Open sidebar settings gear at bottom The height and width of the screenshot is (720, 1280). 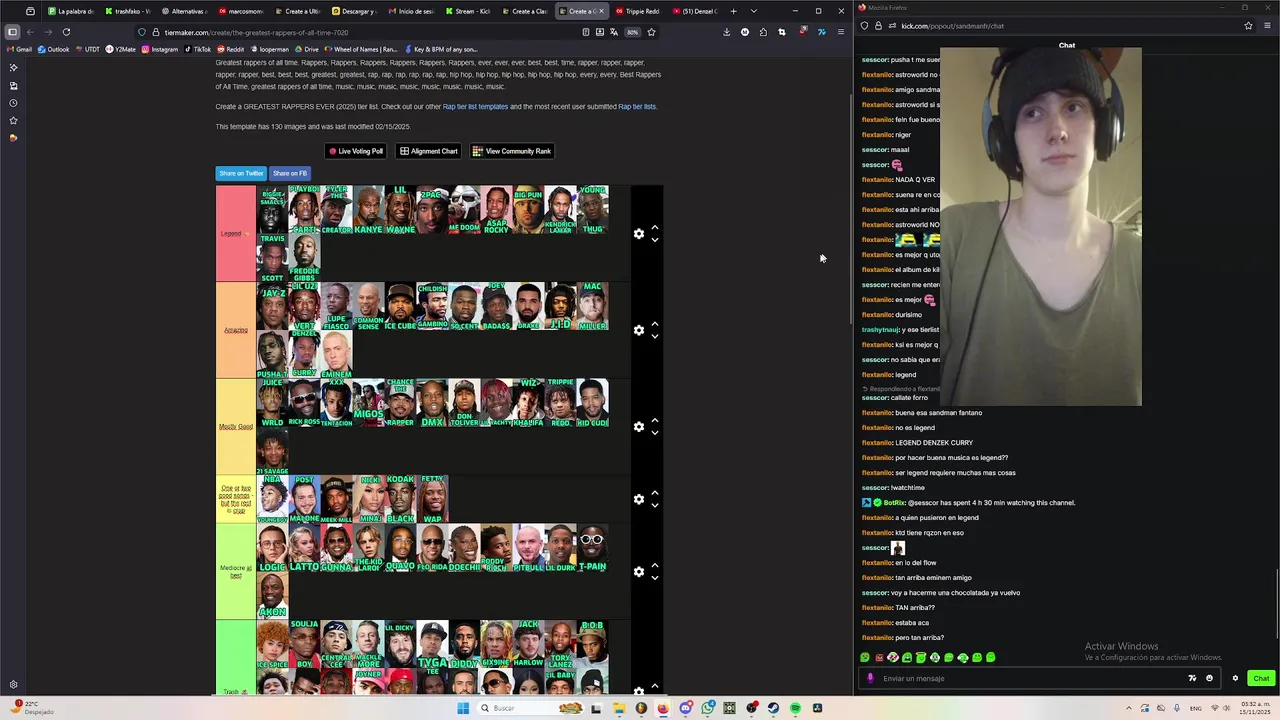(13, 685)
